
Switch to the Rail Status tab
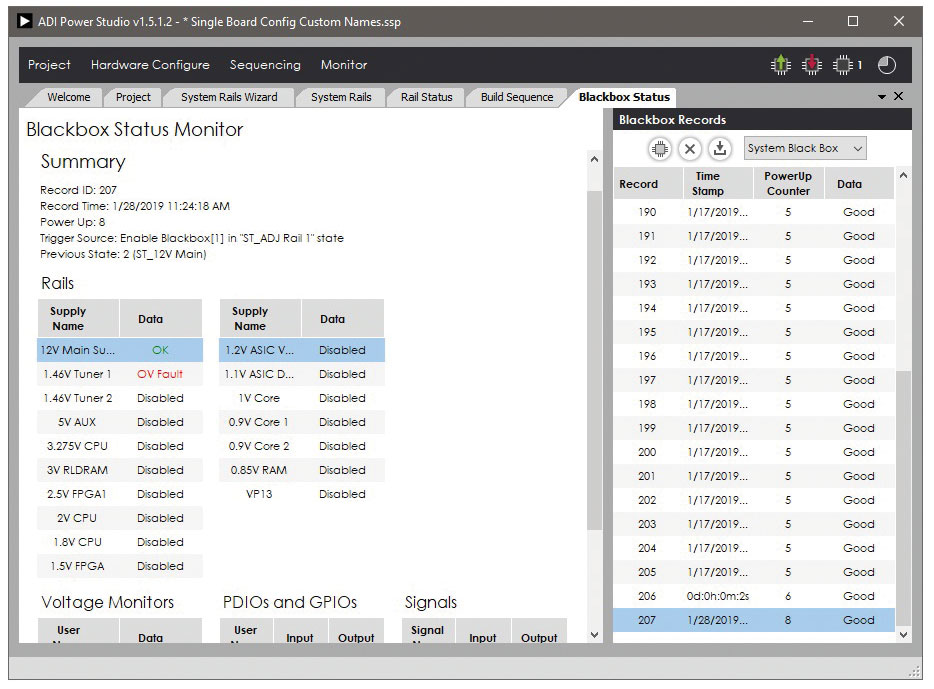(x=426, y=97)
